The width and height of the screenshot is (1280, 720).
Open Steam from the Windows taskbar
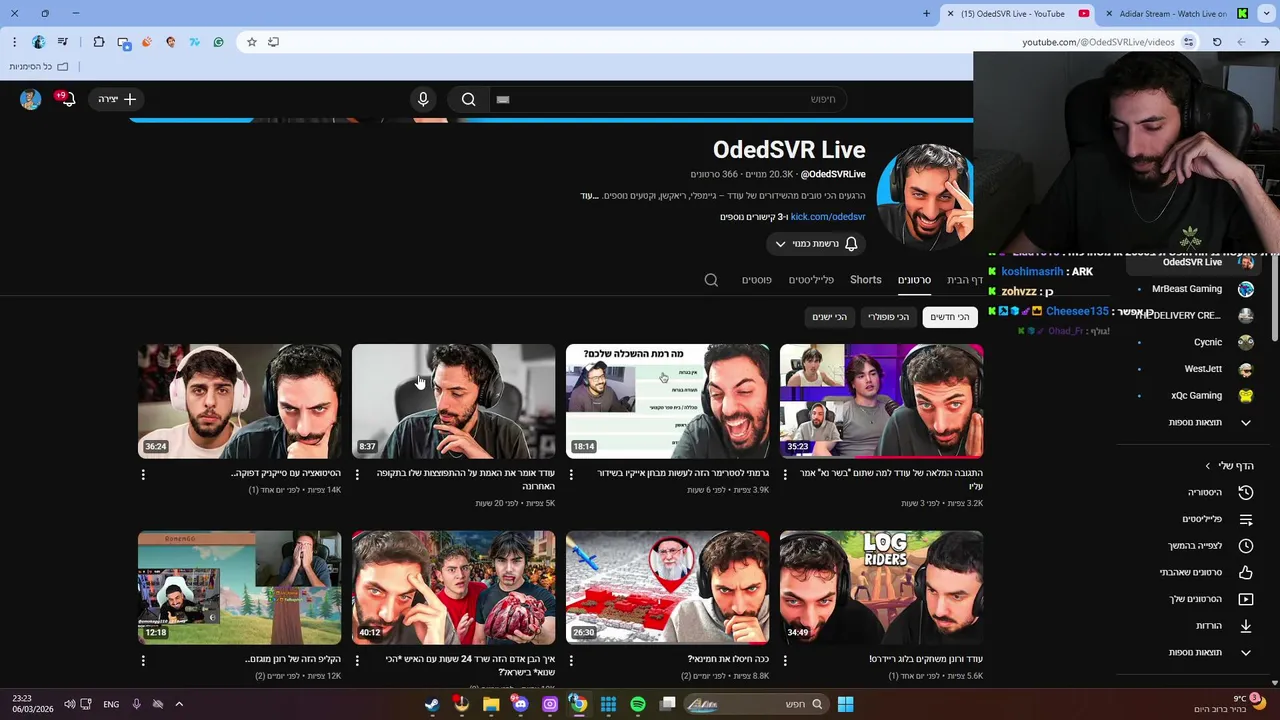pos(432,704)
